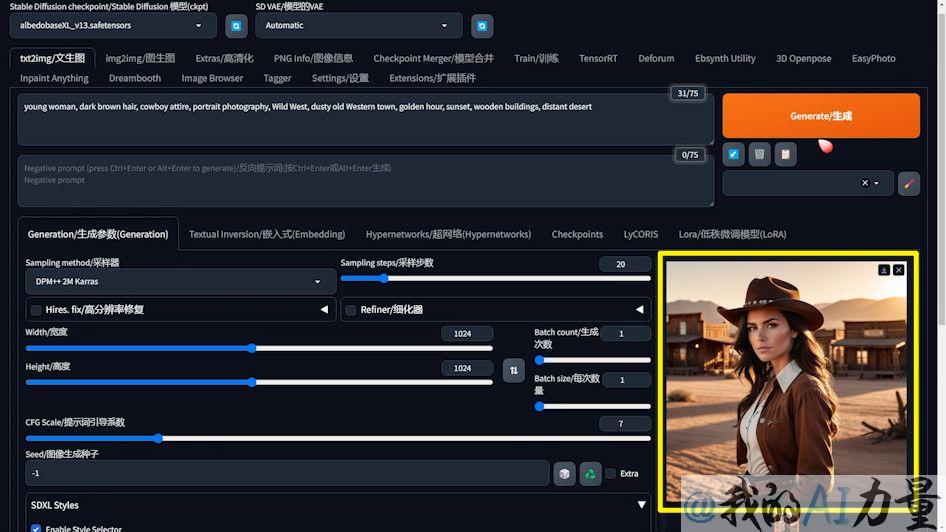Randomize the seed with the dice icon
The image size is (946, 532).
coord(564,473)
